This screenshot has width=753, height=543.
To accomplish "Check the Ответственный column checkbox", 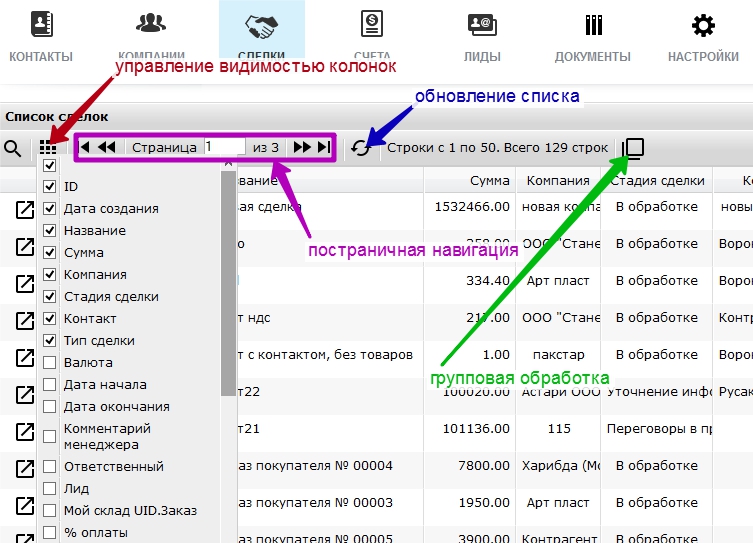I will [x=50, y=467].
